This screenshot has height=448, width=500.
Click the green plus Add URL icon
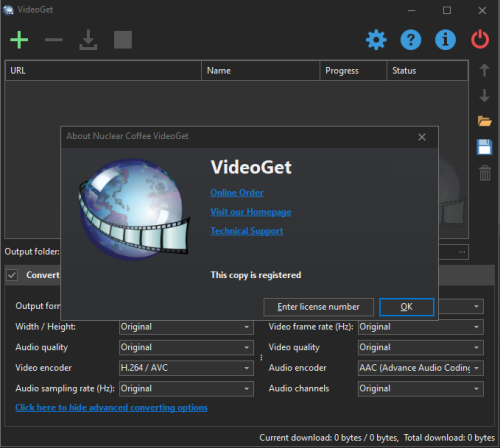19,40
